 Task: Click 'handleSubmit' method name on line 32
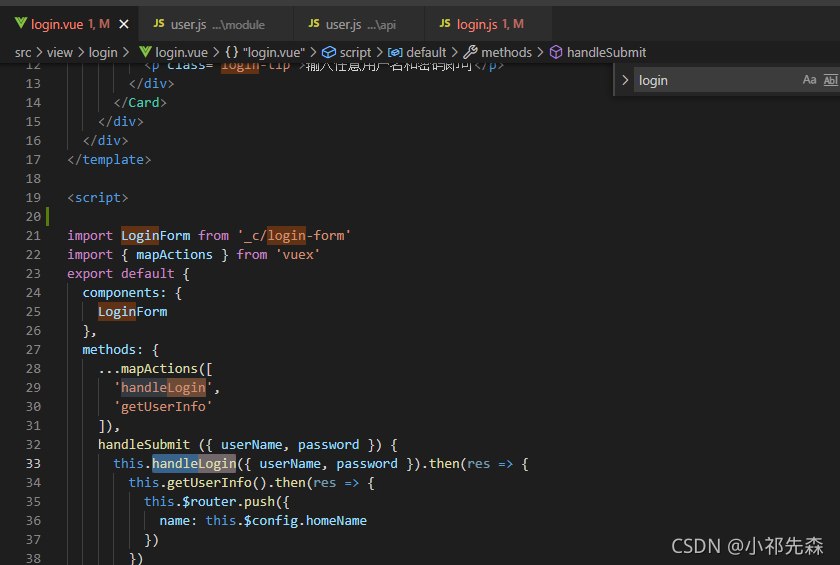tap(144, 445)
